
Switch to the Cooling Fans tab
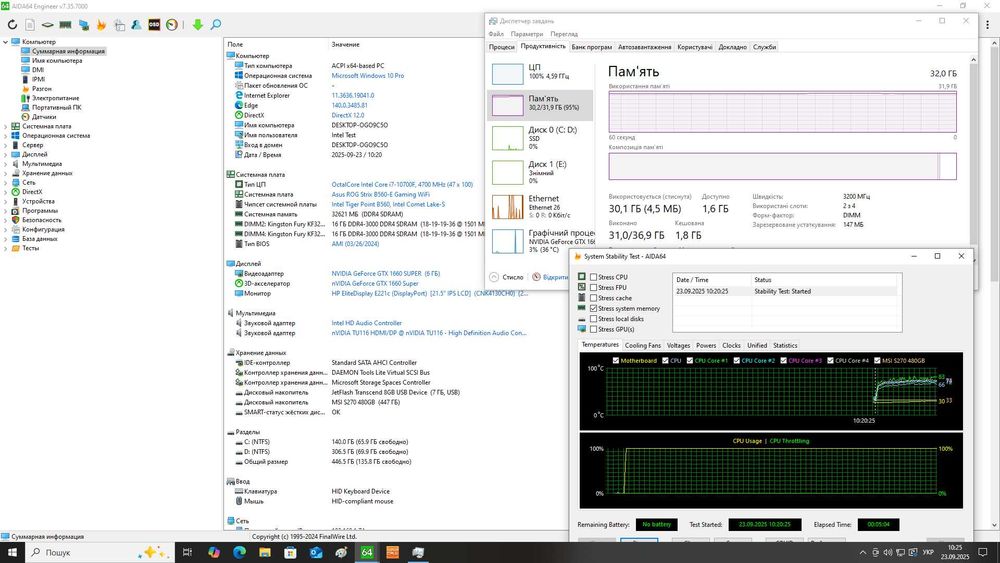(642, 346)
